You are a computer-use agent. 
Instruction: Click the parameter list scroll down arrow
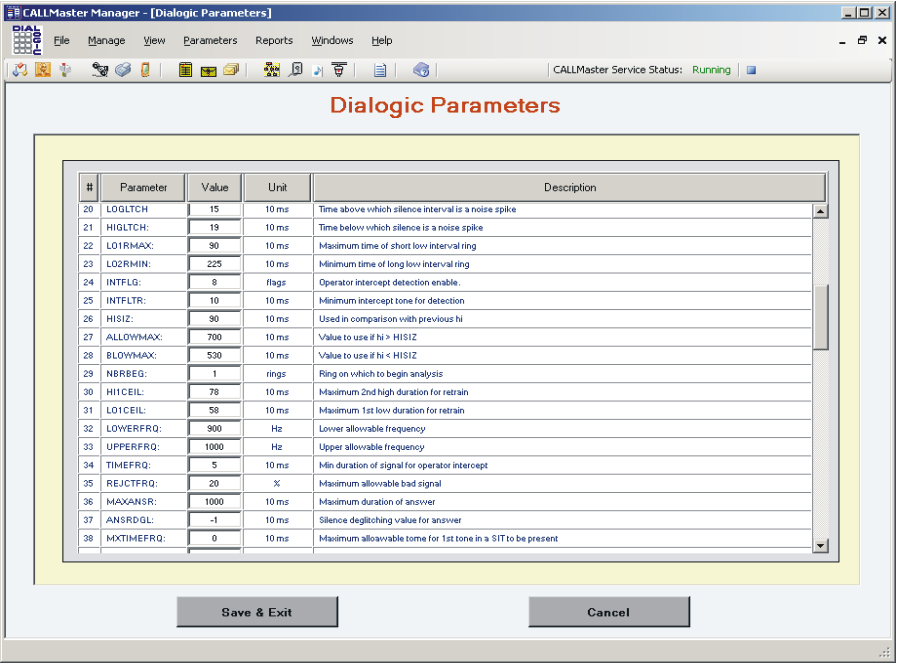[x=820, y=545]
